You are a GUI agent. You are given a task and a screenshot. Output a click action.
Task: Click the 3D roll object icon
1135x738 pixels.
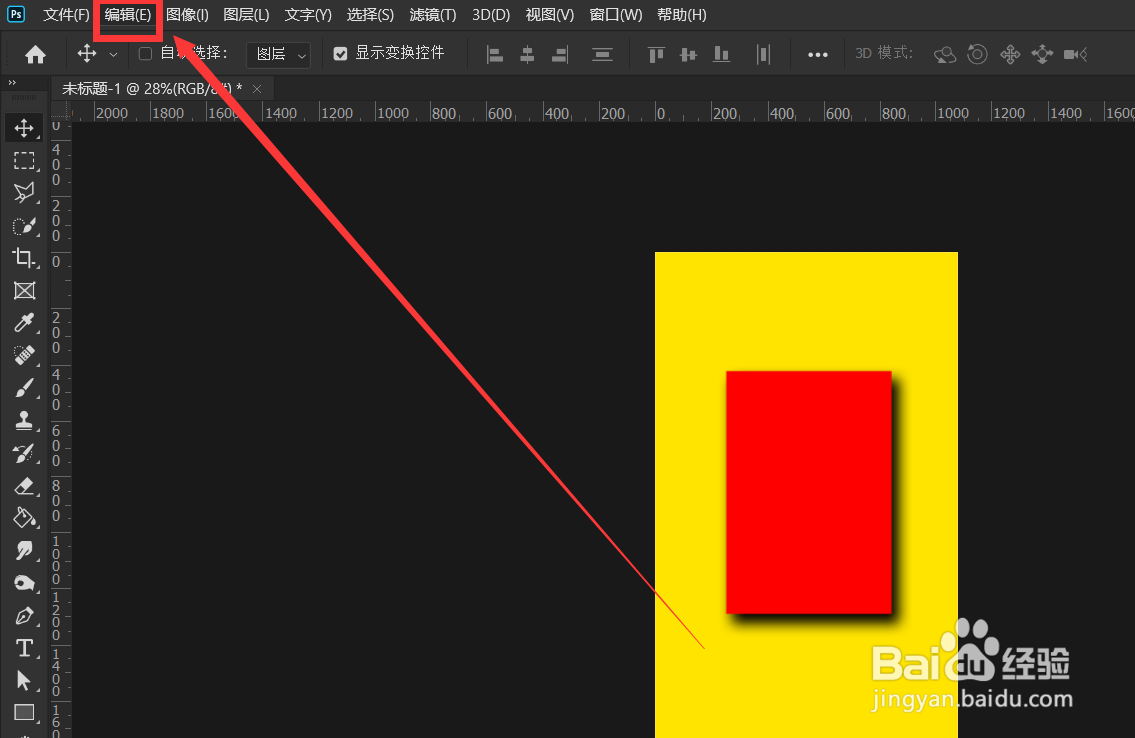[977, 54]
